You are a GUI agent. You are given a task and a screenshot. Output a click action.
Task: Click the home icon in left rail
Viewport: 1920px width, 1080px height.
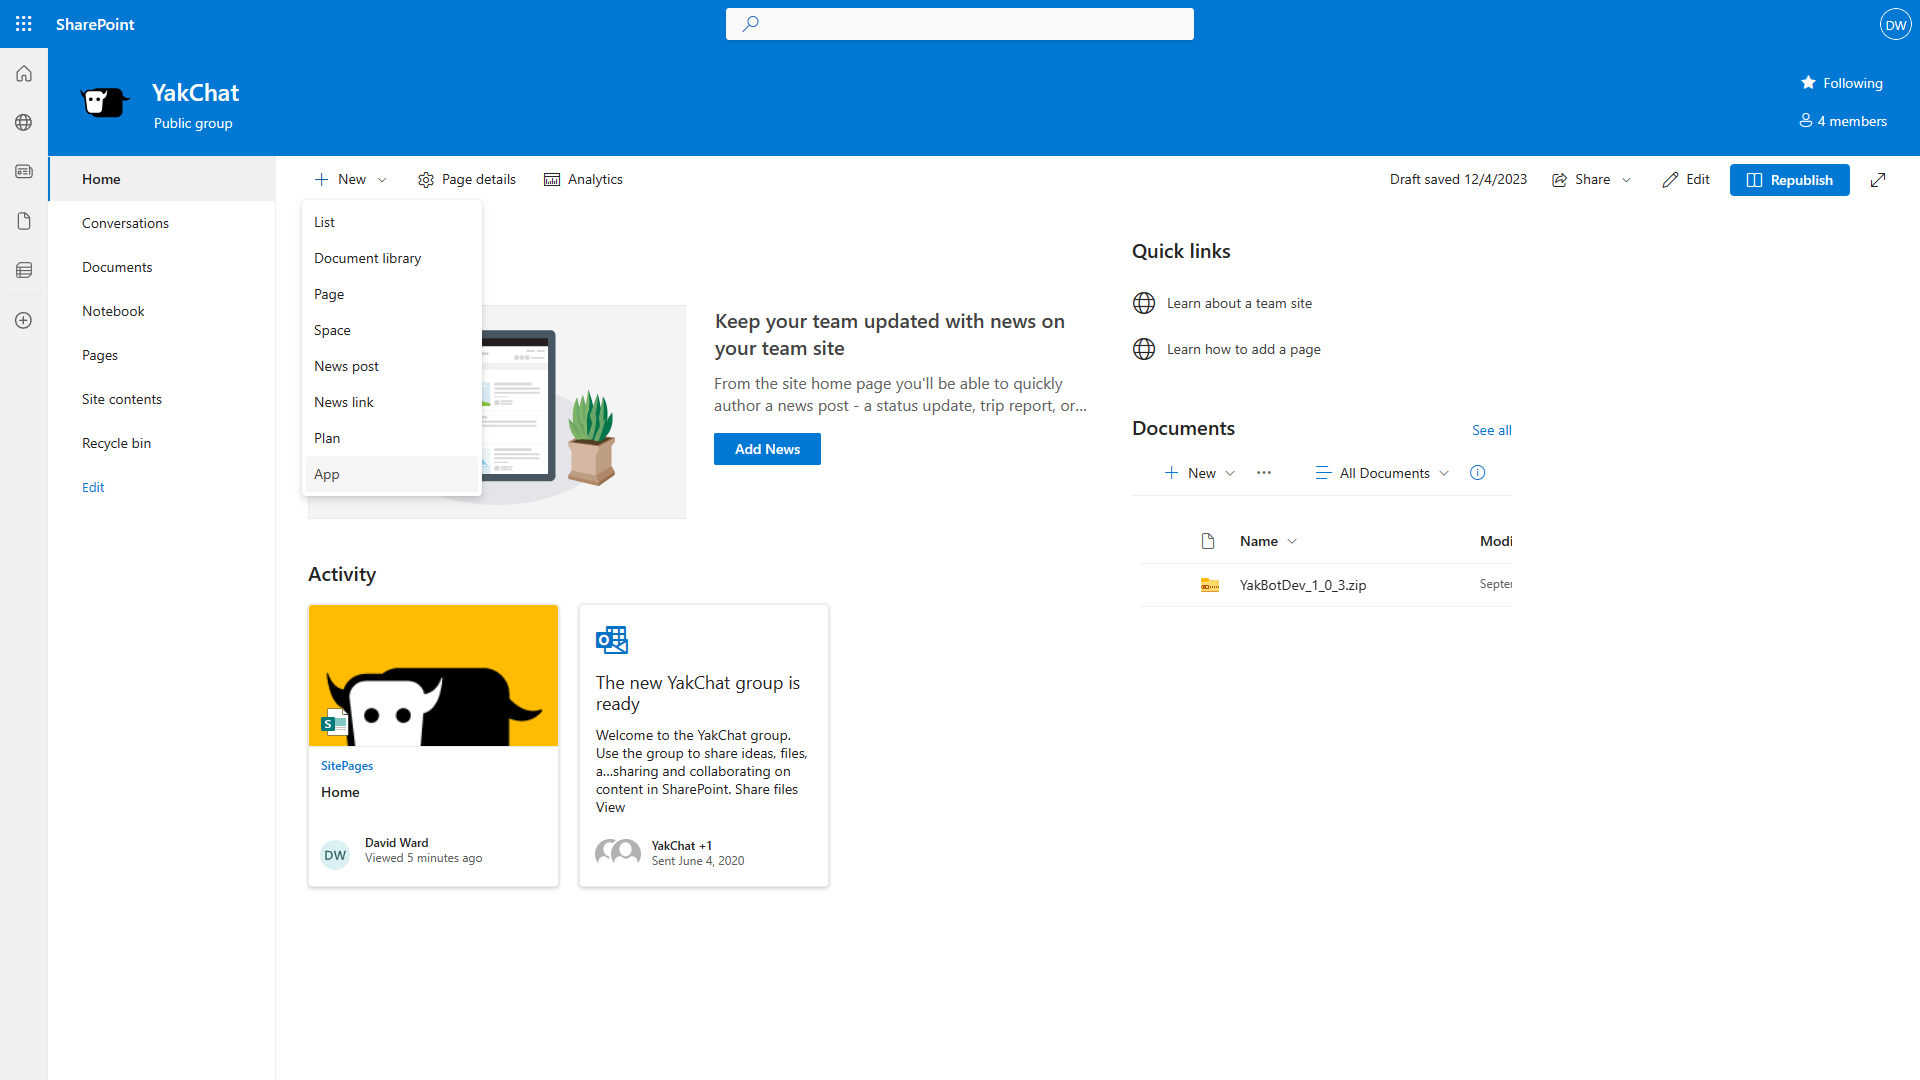tap(24, 74)
